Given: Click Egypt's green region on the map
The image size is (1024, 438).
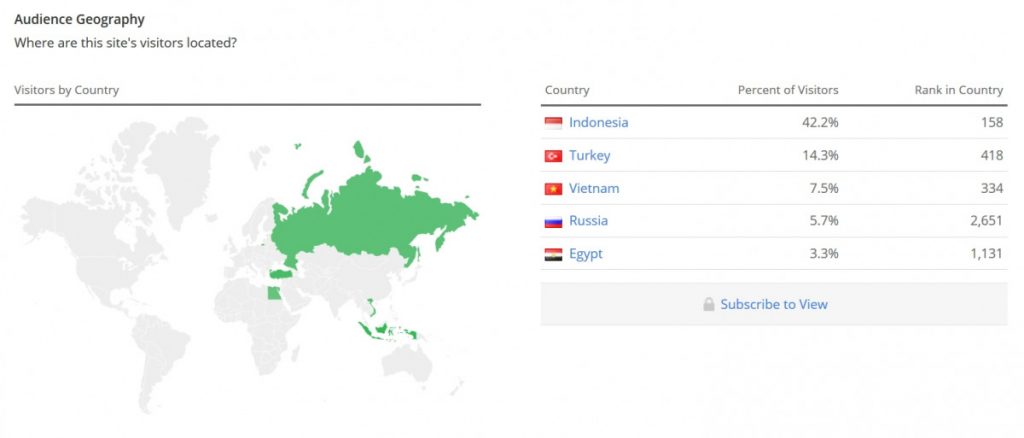Looking at the screenshot, I should point(273,294).
